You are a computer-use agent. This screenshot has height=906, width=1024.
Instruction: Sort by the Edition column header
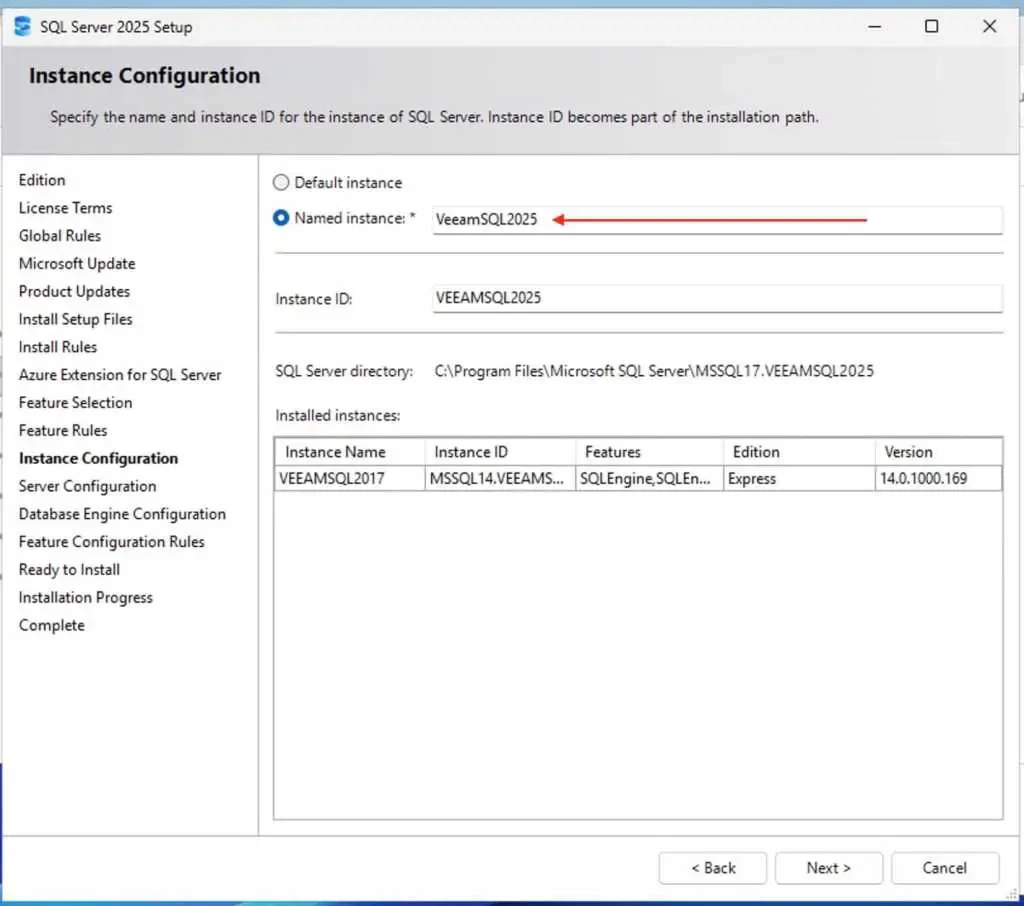point(797,452)
